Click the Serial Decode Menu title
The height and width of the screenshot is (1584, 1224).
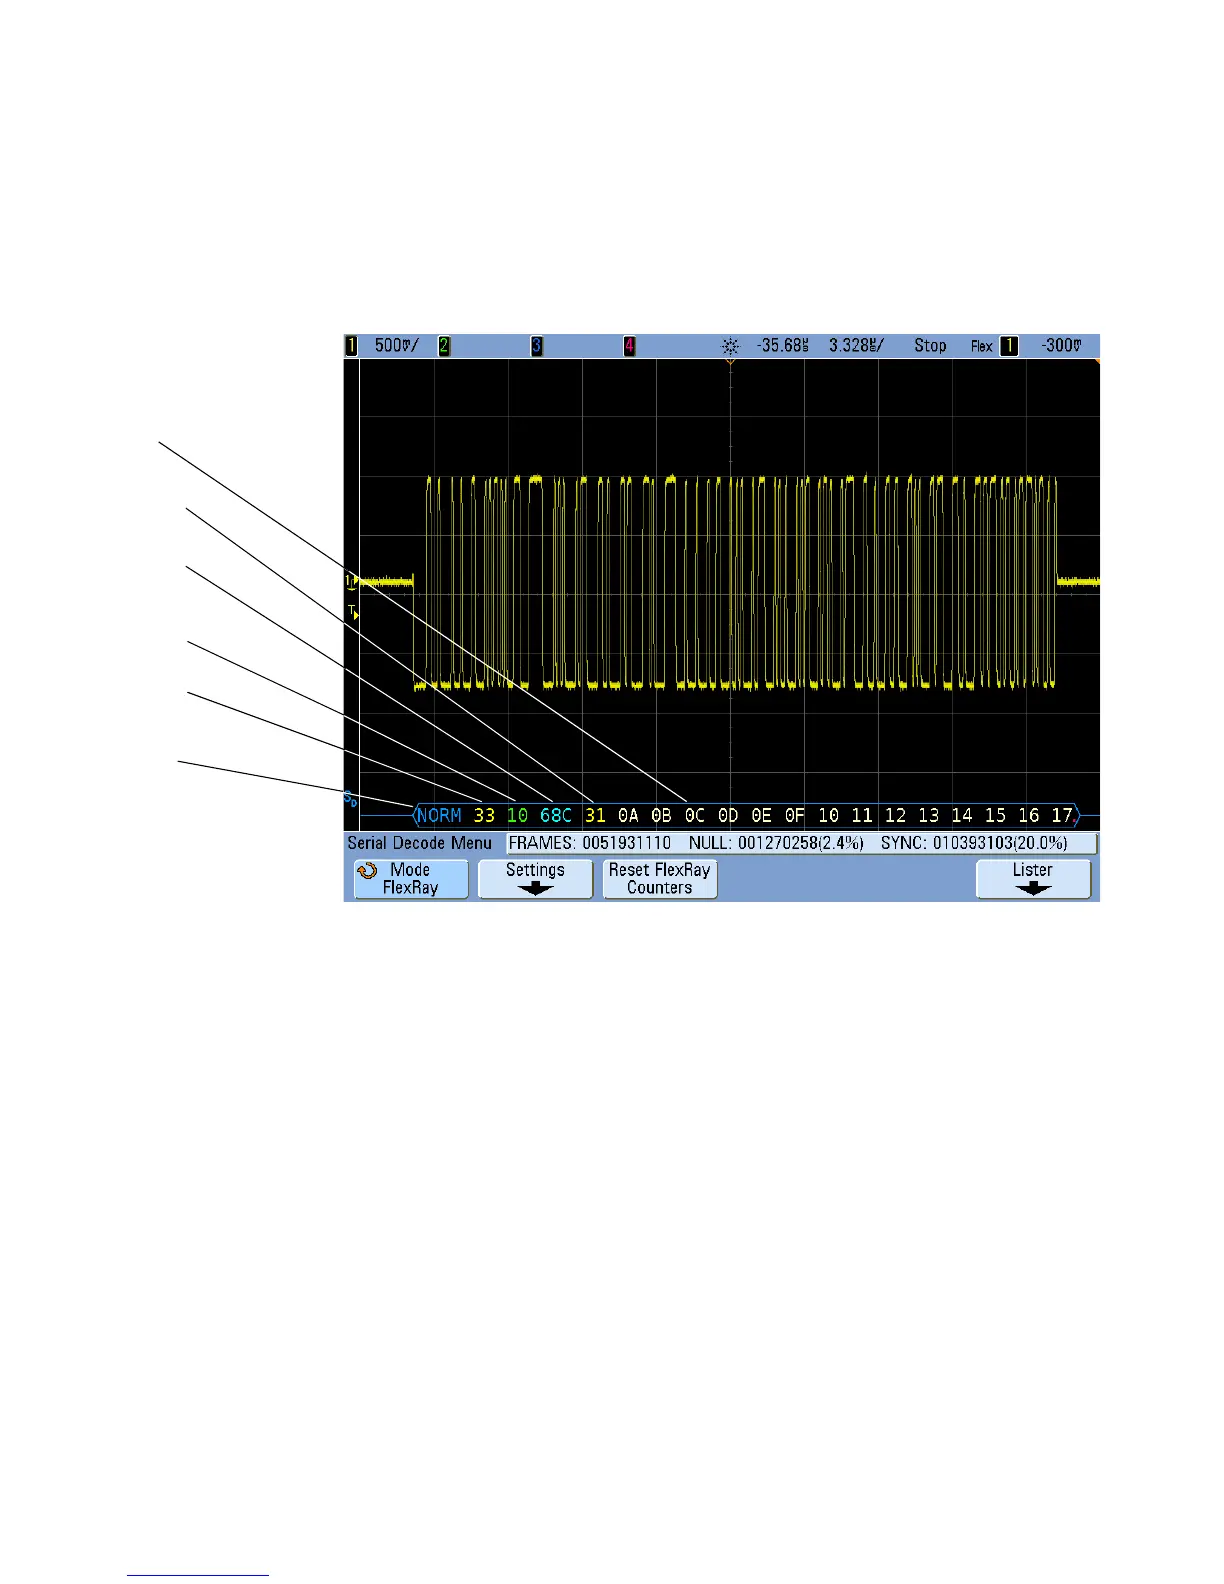[x=420, y=843]
